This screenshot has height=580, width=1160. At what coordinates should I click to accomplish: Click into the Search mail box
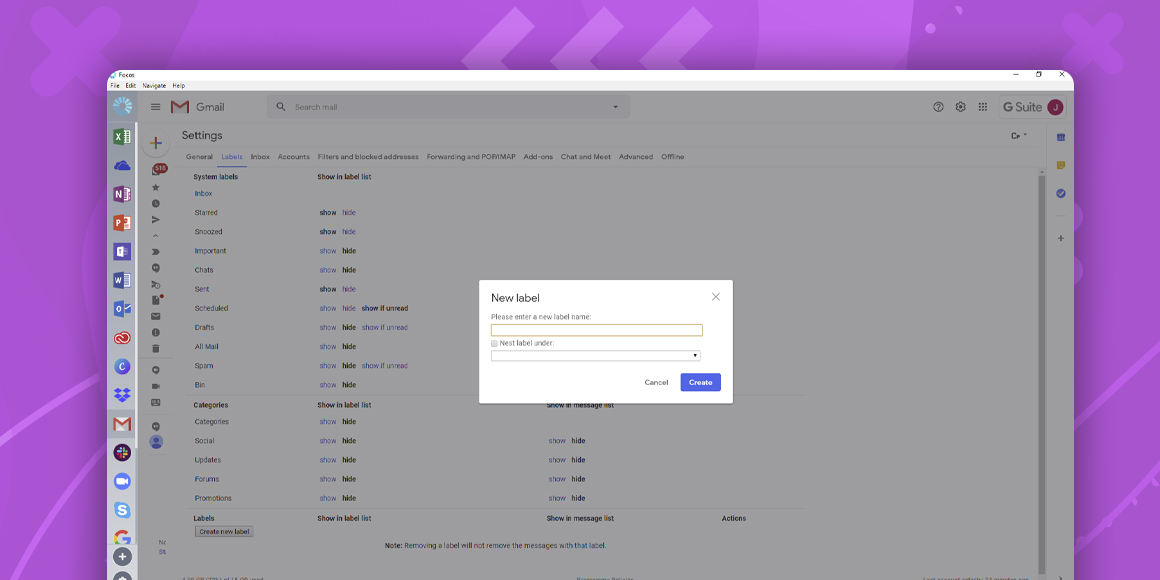click(448, 107)
